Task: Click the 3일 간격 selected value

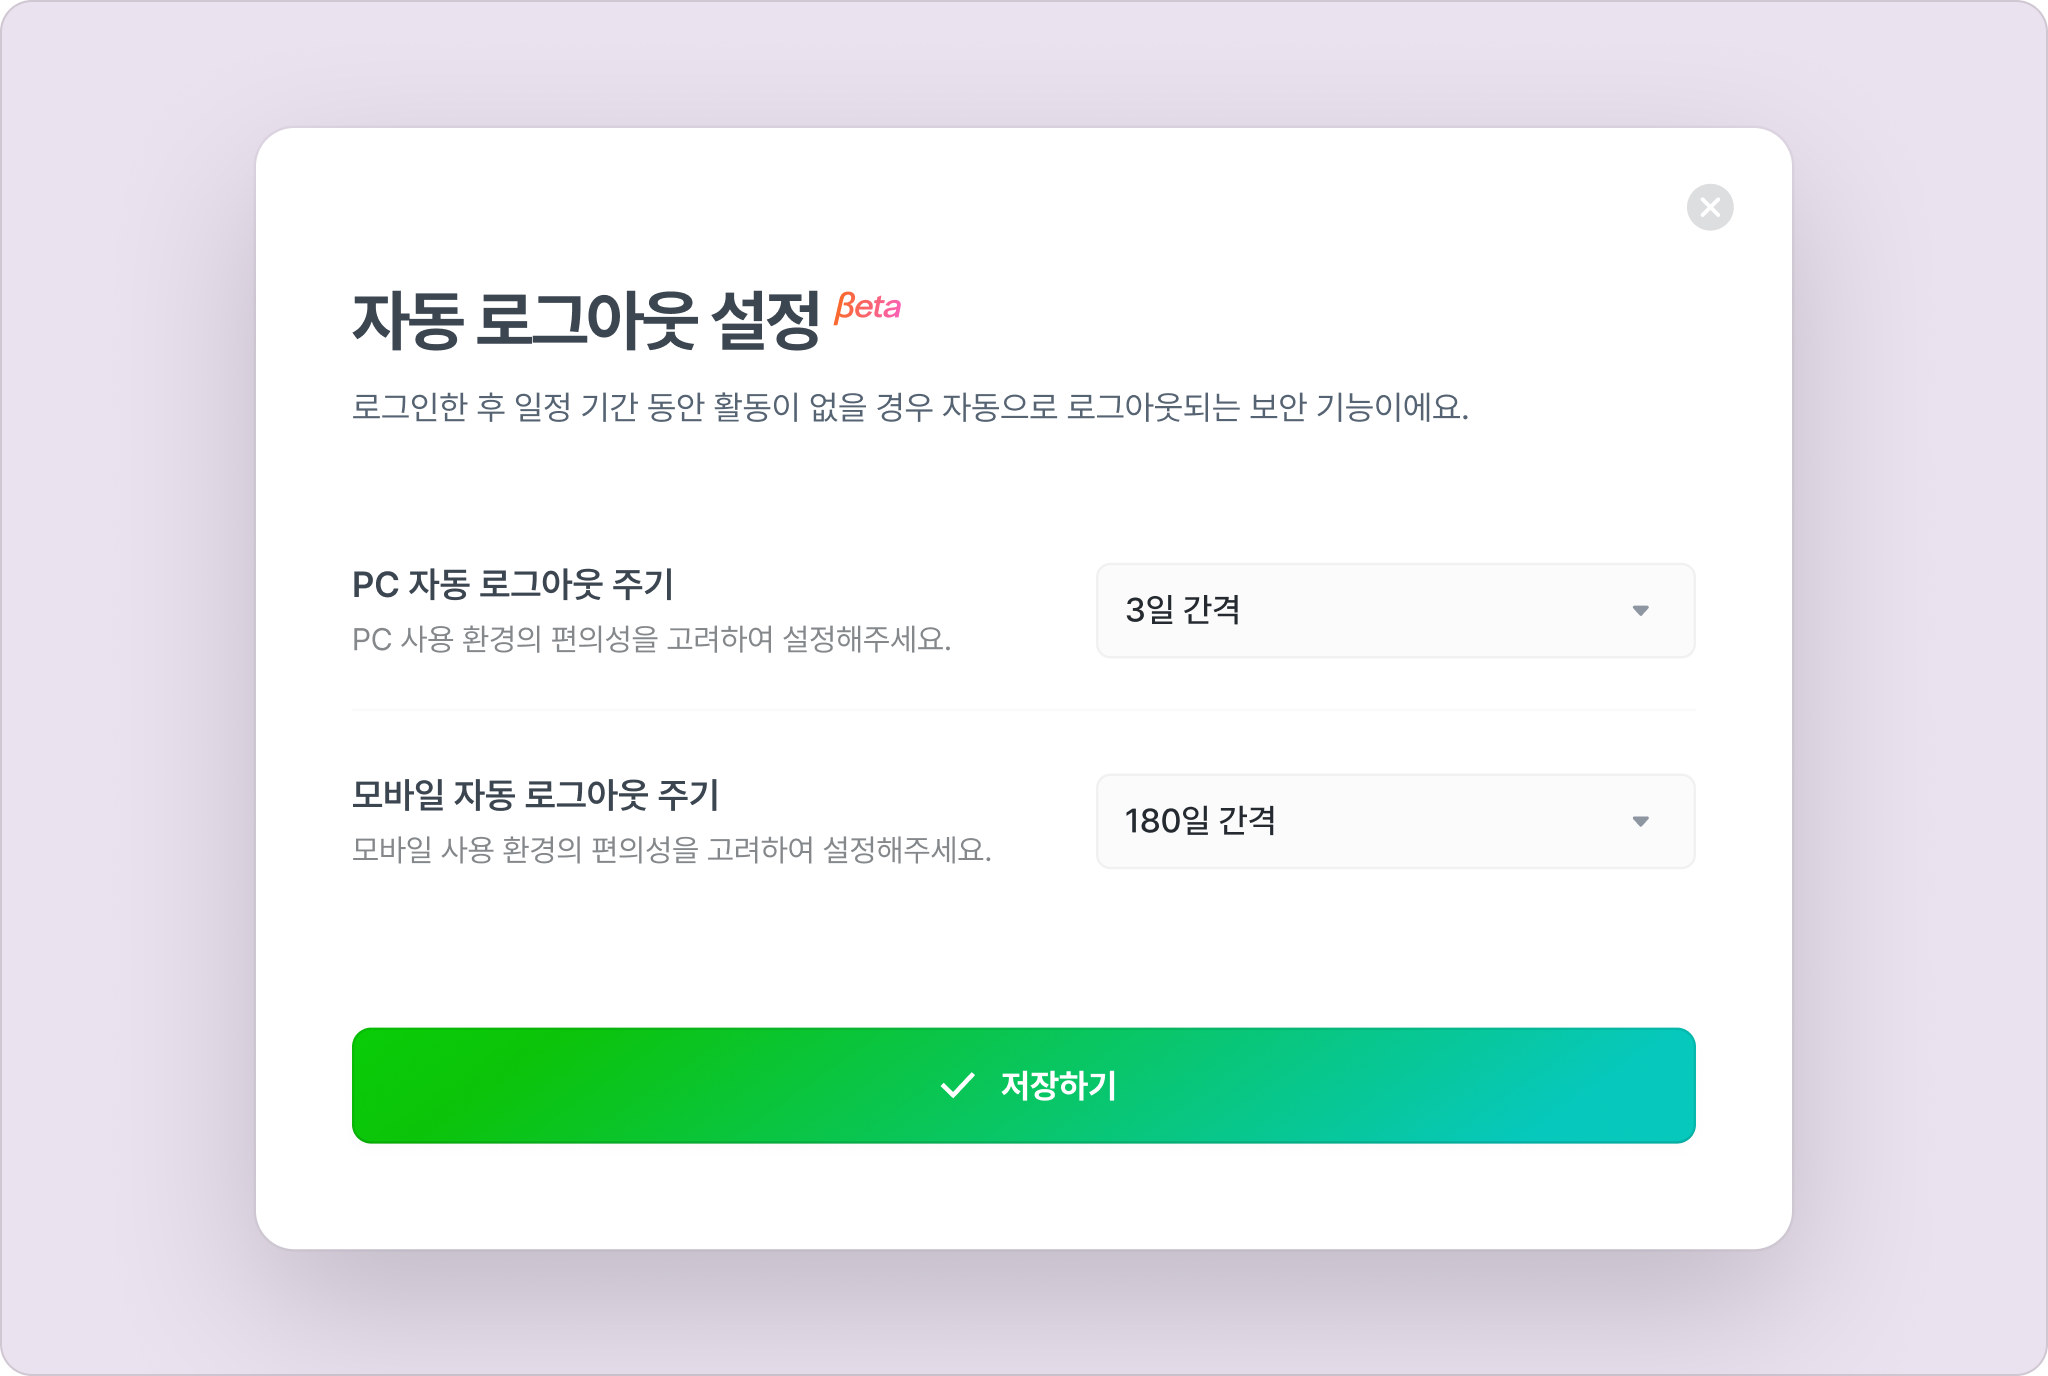Action: click(1182, 610)
